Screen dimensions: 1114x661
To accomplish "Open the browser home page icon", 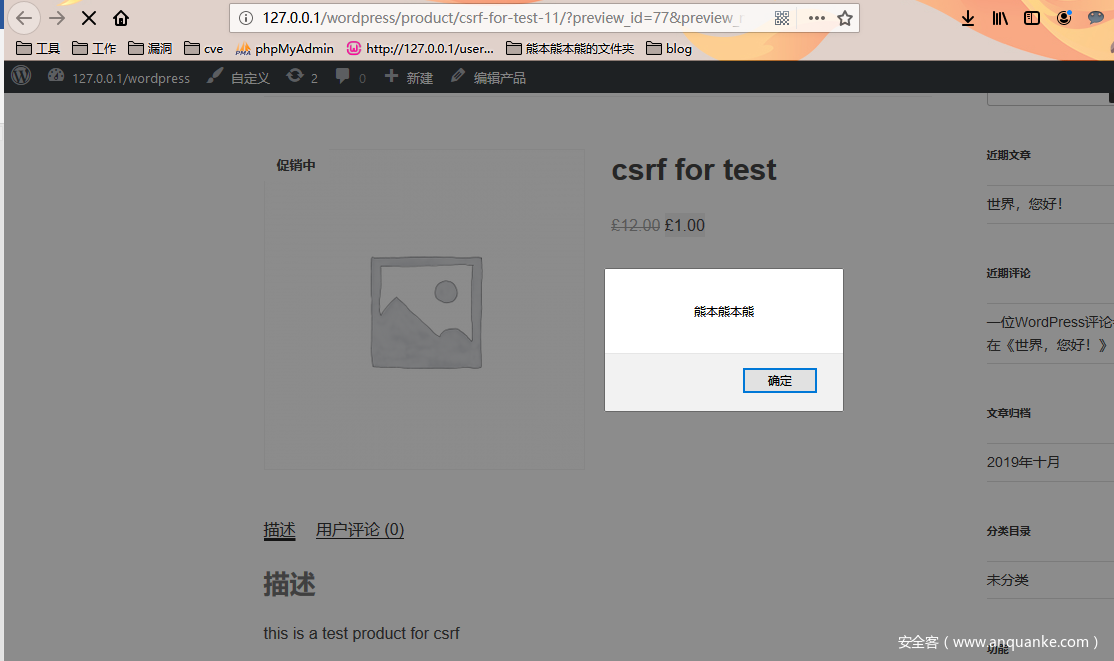I will [121, 18].
